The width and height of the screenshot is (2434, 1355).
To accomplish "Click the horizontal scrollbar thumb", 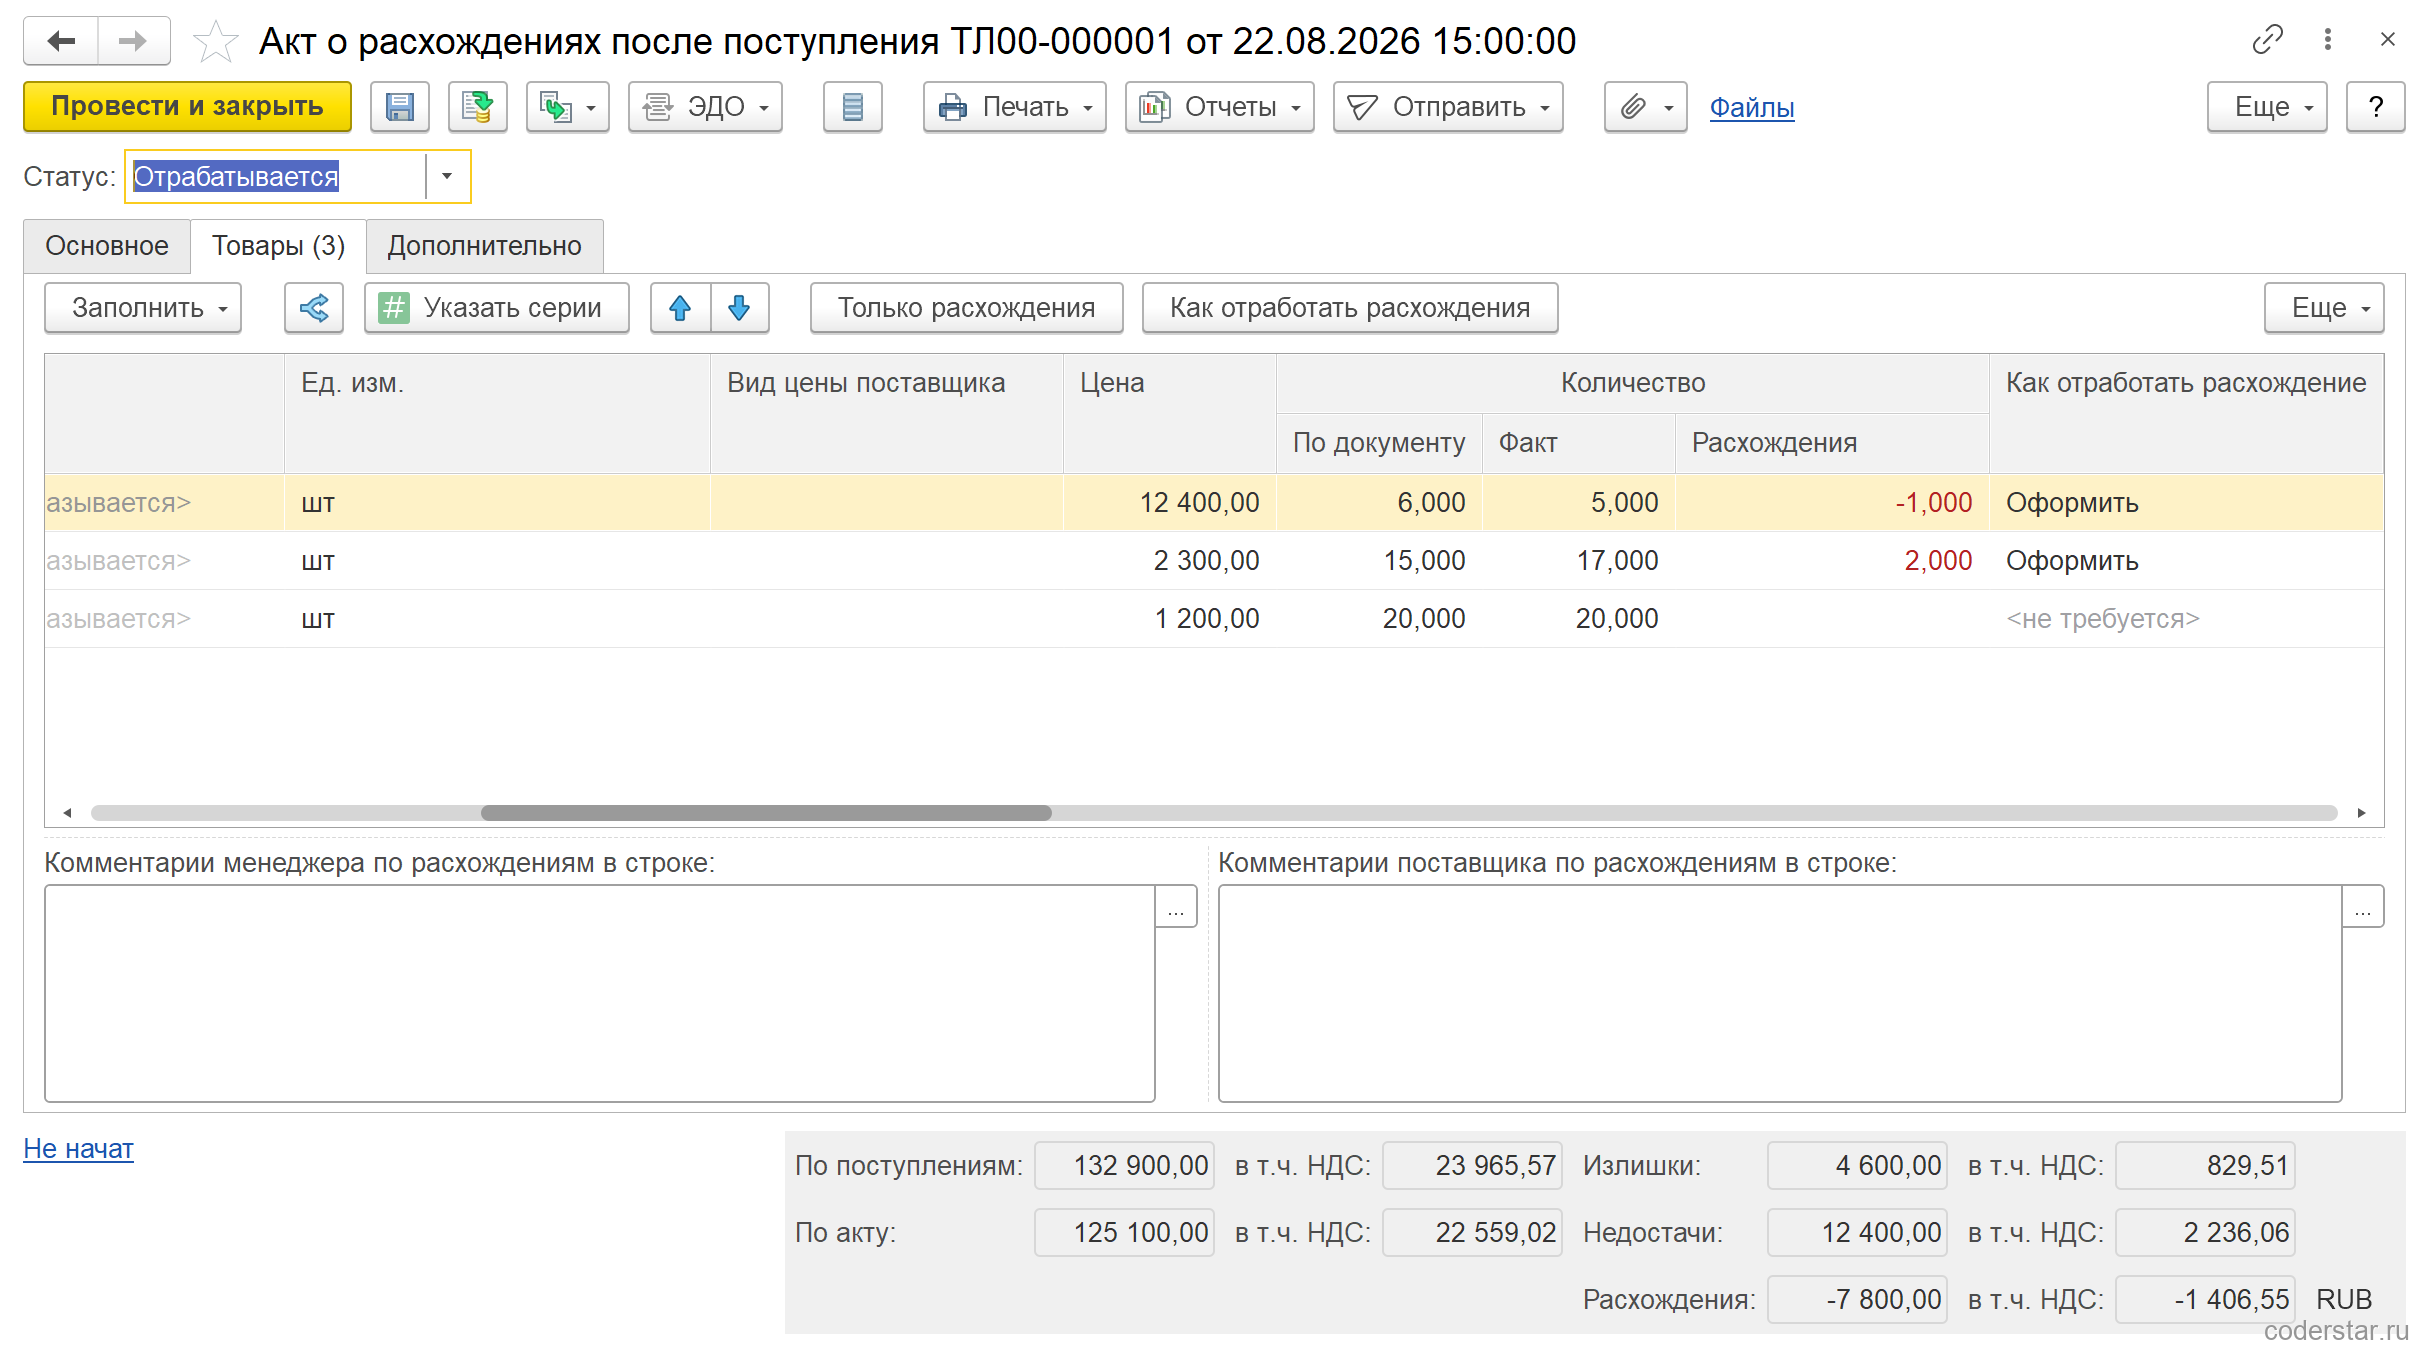I will tap(766, 813).
